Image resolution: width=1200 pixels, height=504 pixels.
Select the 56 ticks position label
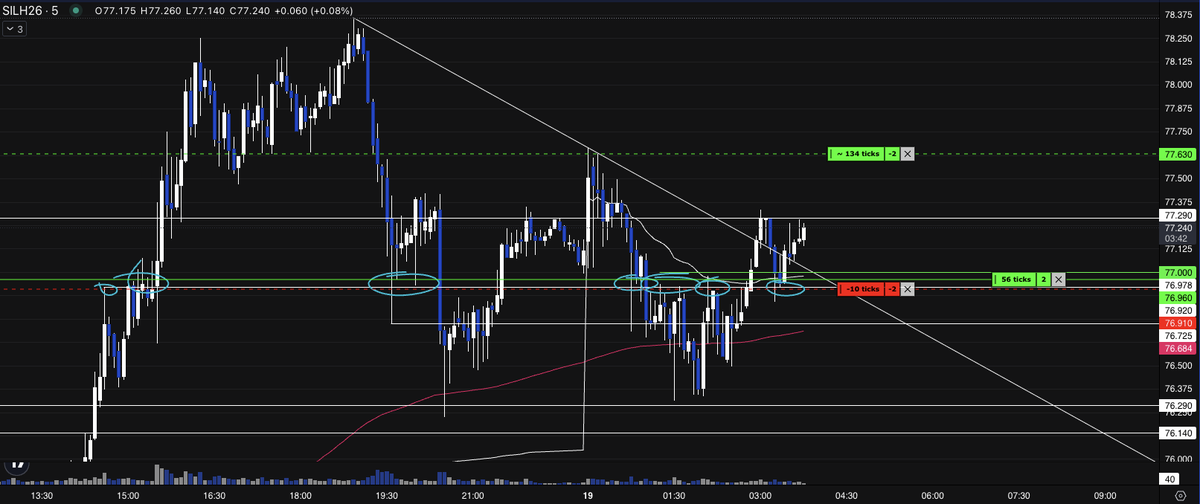tap(1013, 279)
